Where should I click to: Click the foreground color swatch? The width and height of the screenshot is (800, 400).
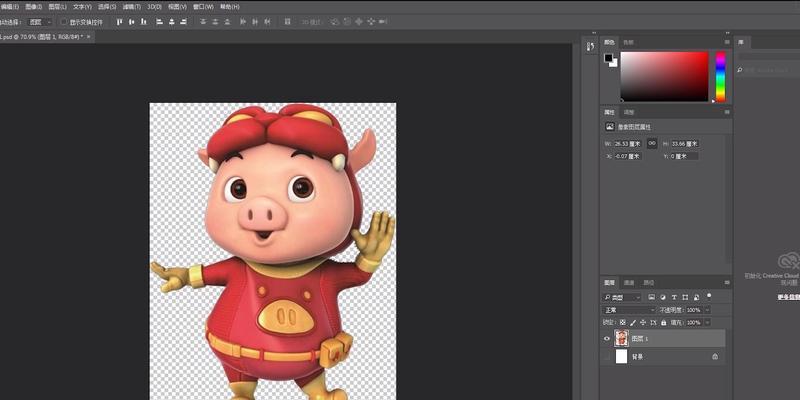[x=608, y=58]
